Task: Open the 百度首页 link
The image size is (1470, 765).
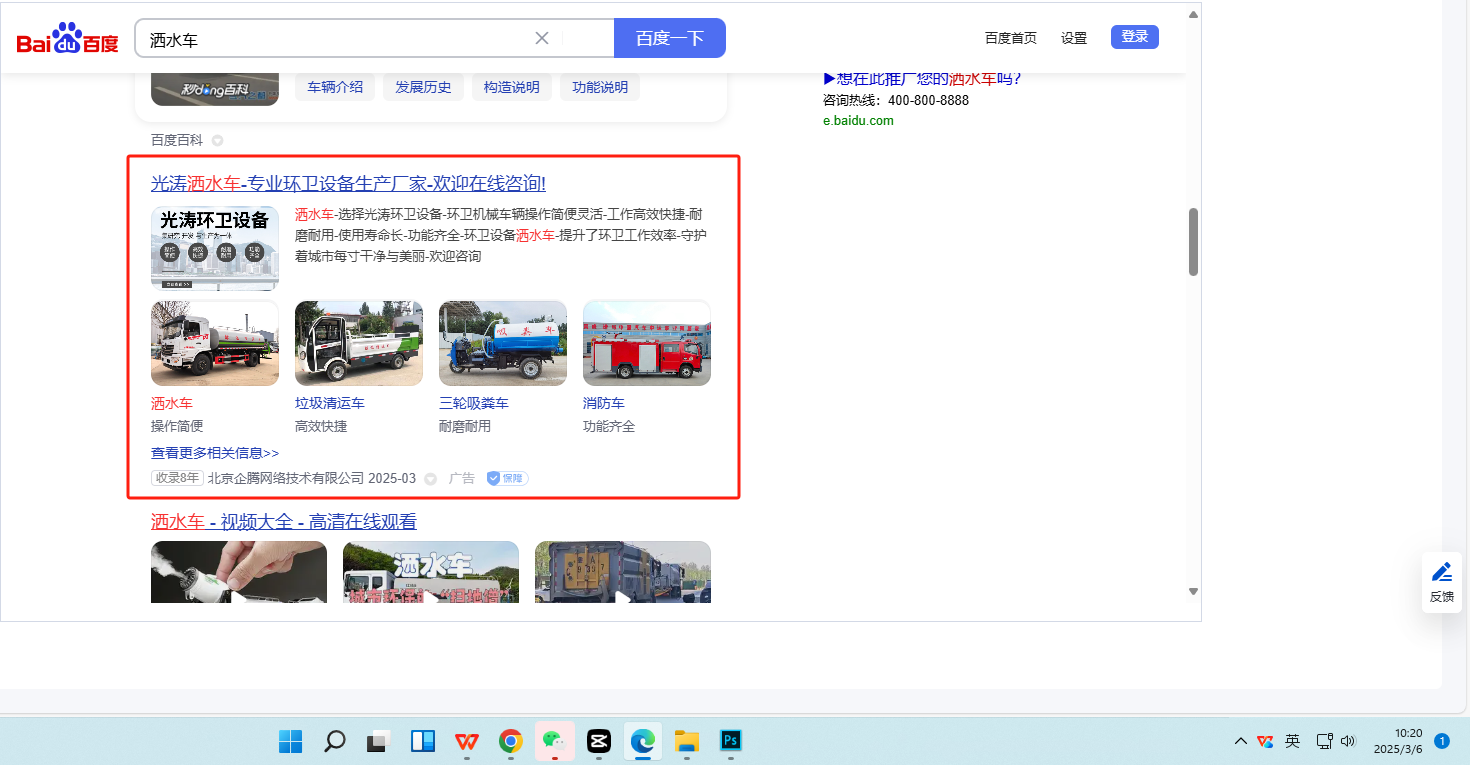Action: tap(1011, 38)
